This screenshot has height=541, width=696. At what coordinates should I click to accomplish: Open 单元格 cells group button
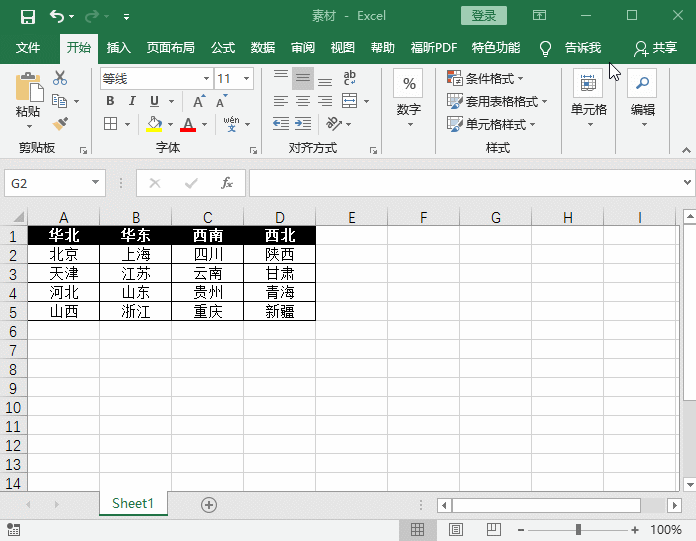click(x=588, y=99)
